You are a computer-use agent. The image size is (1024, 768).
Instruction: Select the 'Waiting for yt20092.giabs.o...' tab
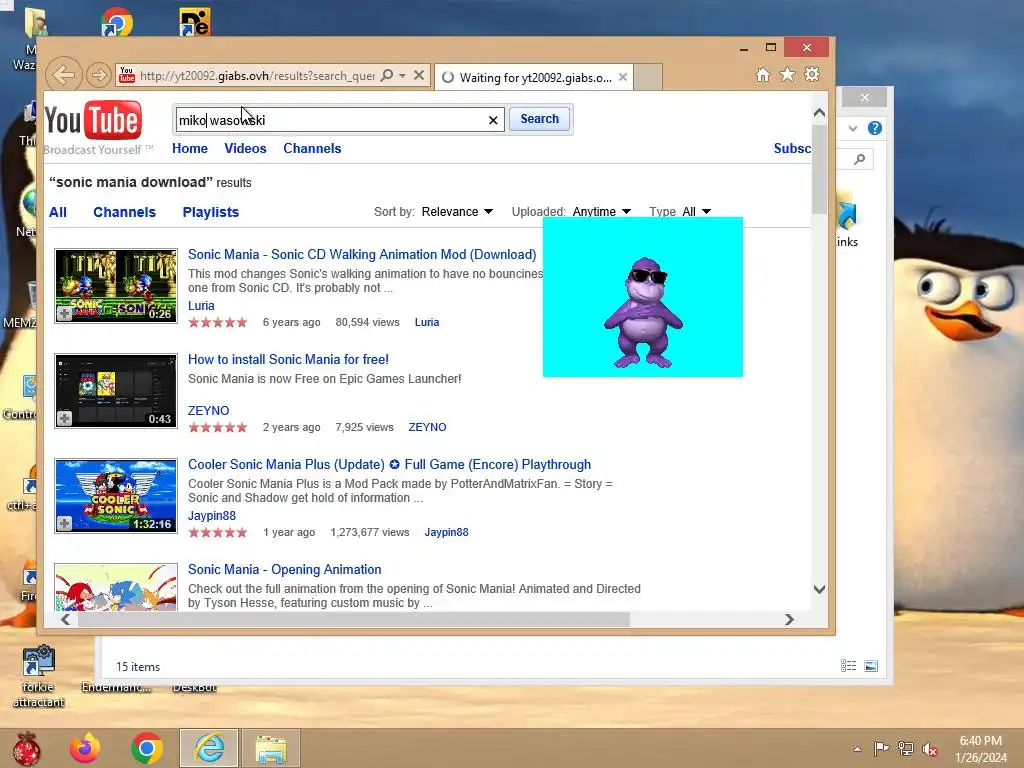tap(534, 77)
